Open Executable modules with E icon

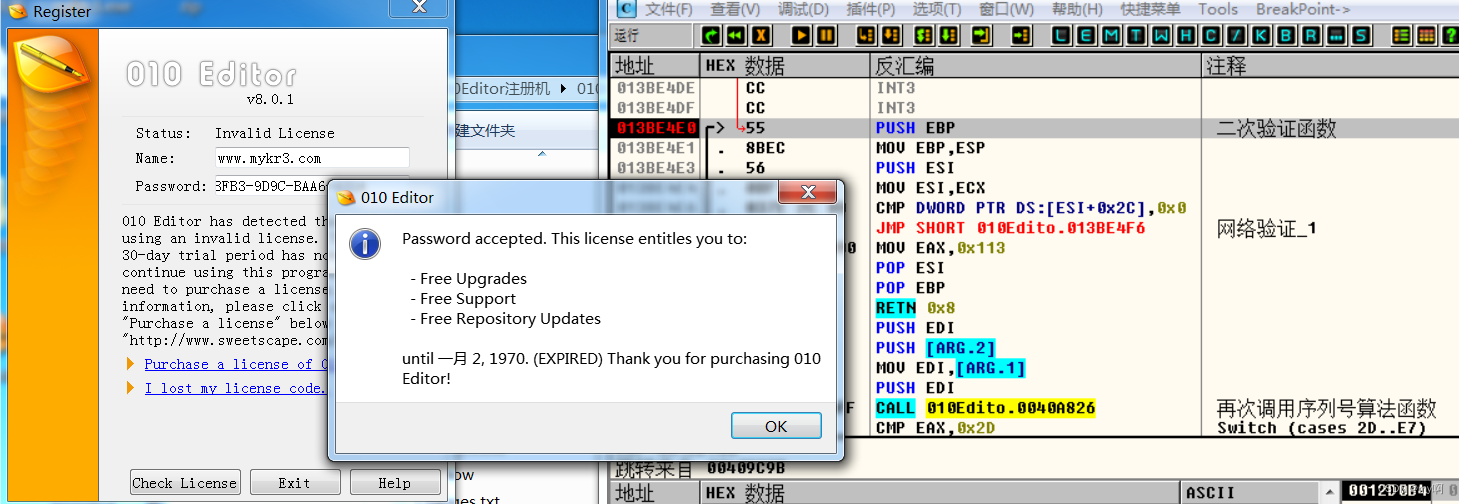click(x=1087, y=36)
